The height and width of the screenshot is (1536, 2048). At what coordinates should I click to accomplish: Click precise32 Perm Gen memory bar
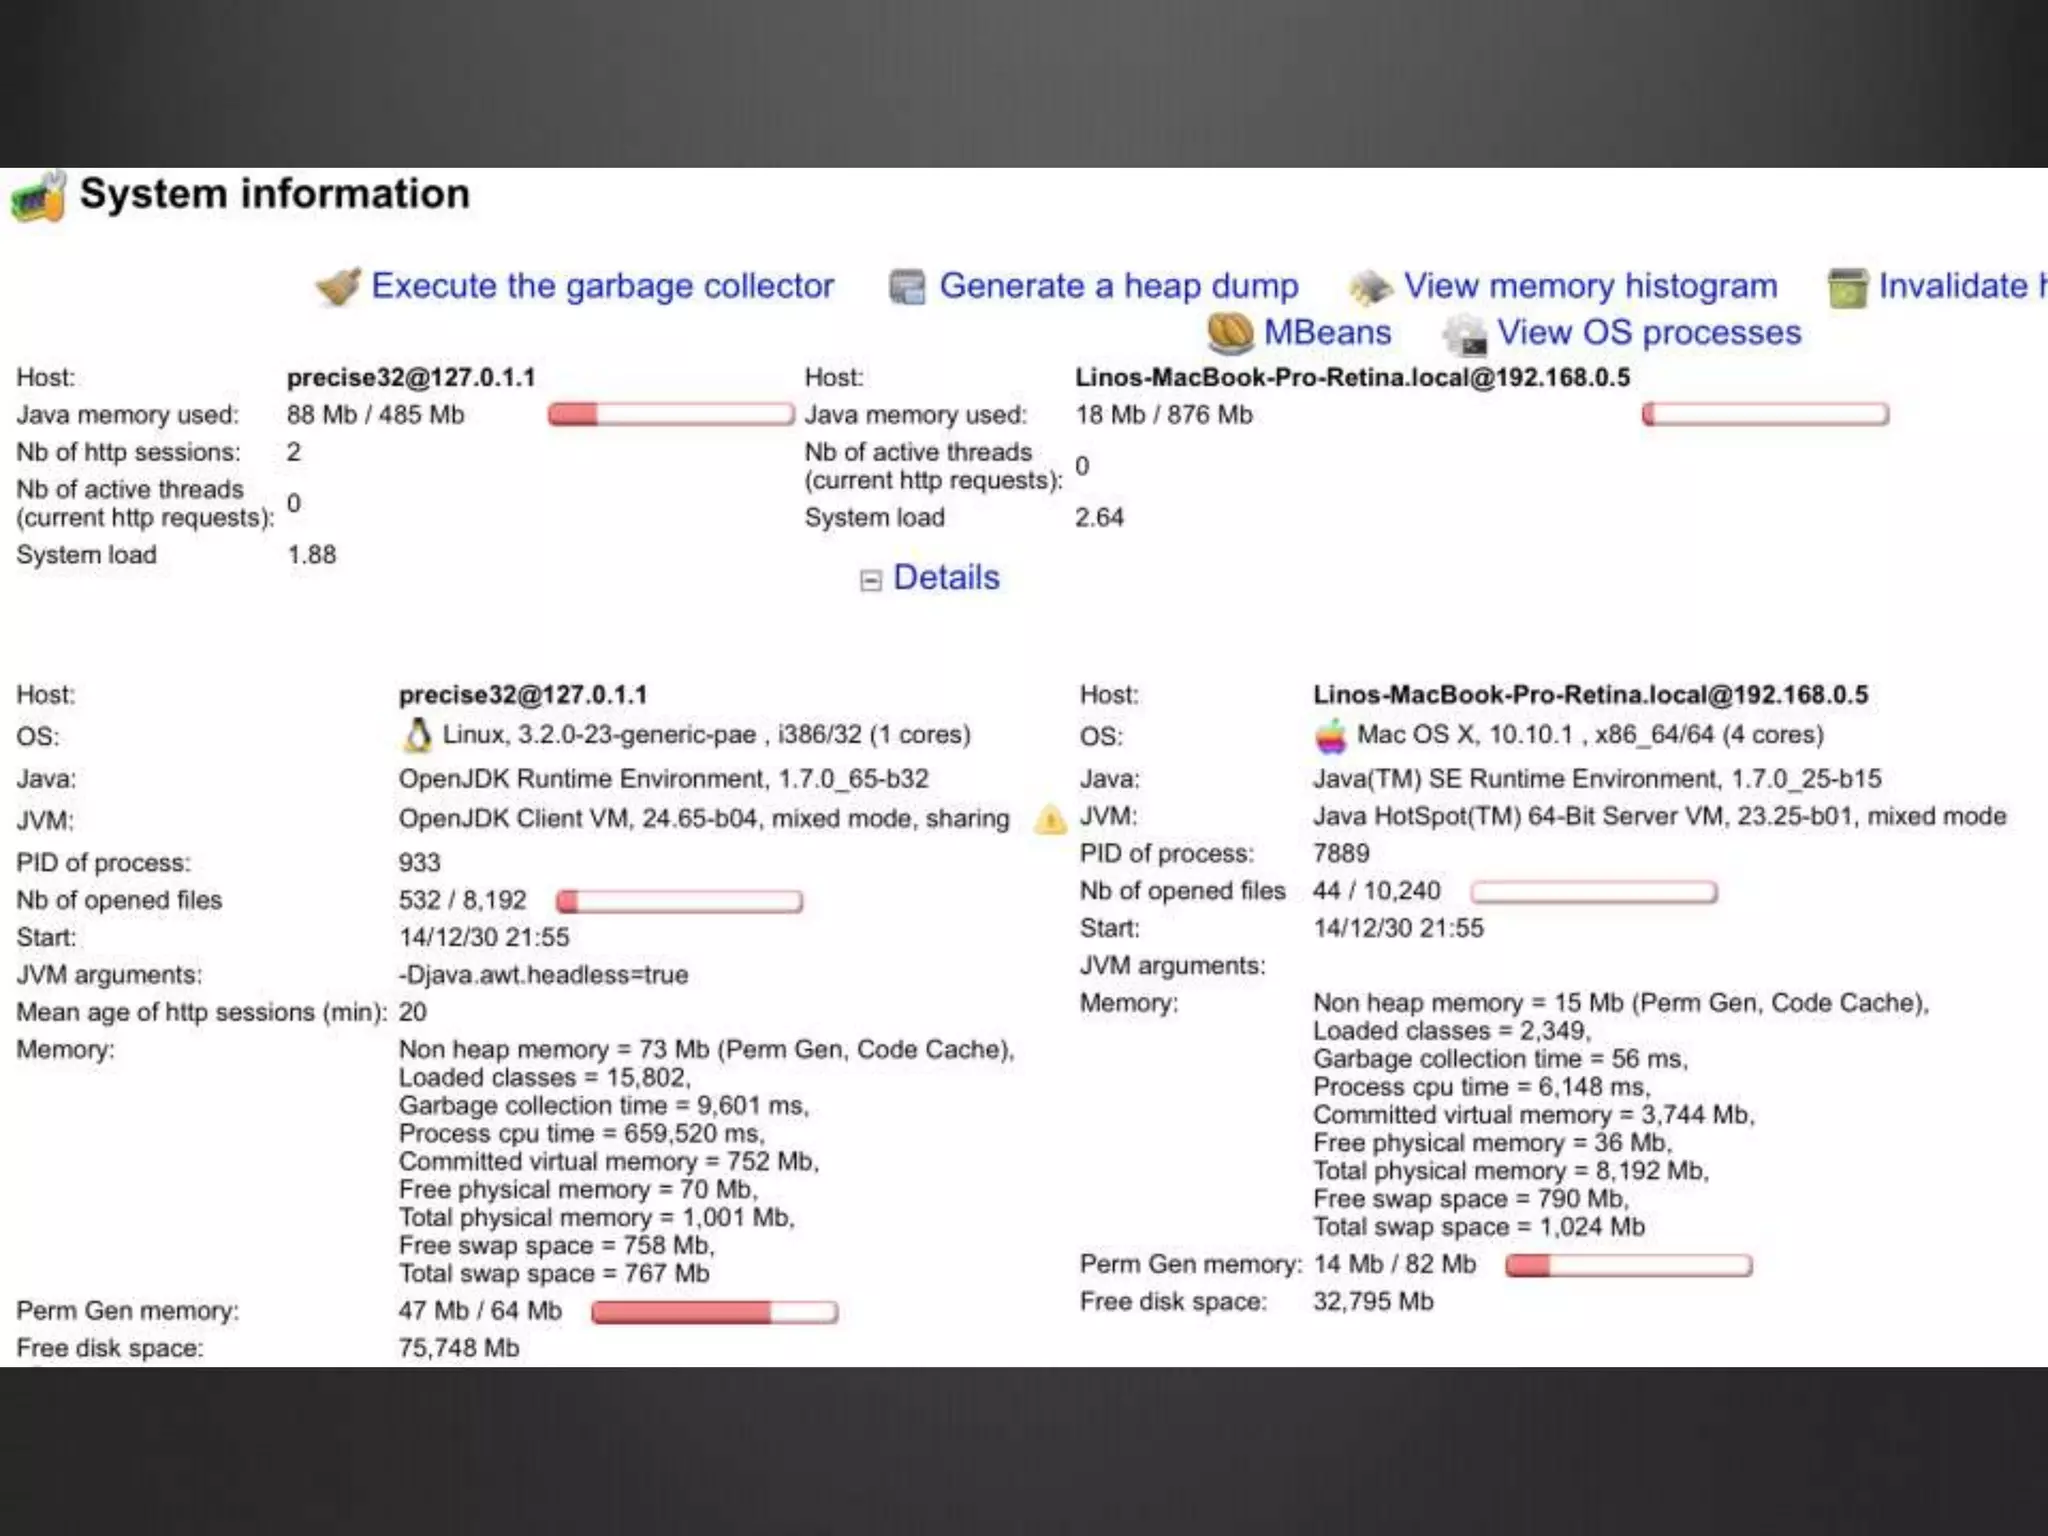714,1312
